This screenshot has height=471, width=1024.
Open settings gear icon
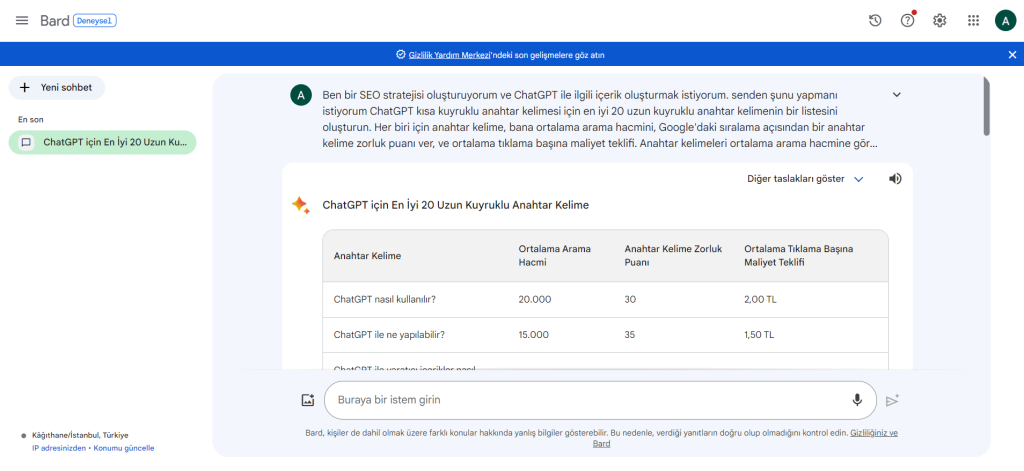[939, 20]
